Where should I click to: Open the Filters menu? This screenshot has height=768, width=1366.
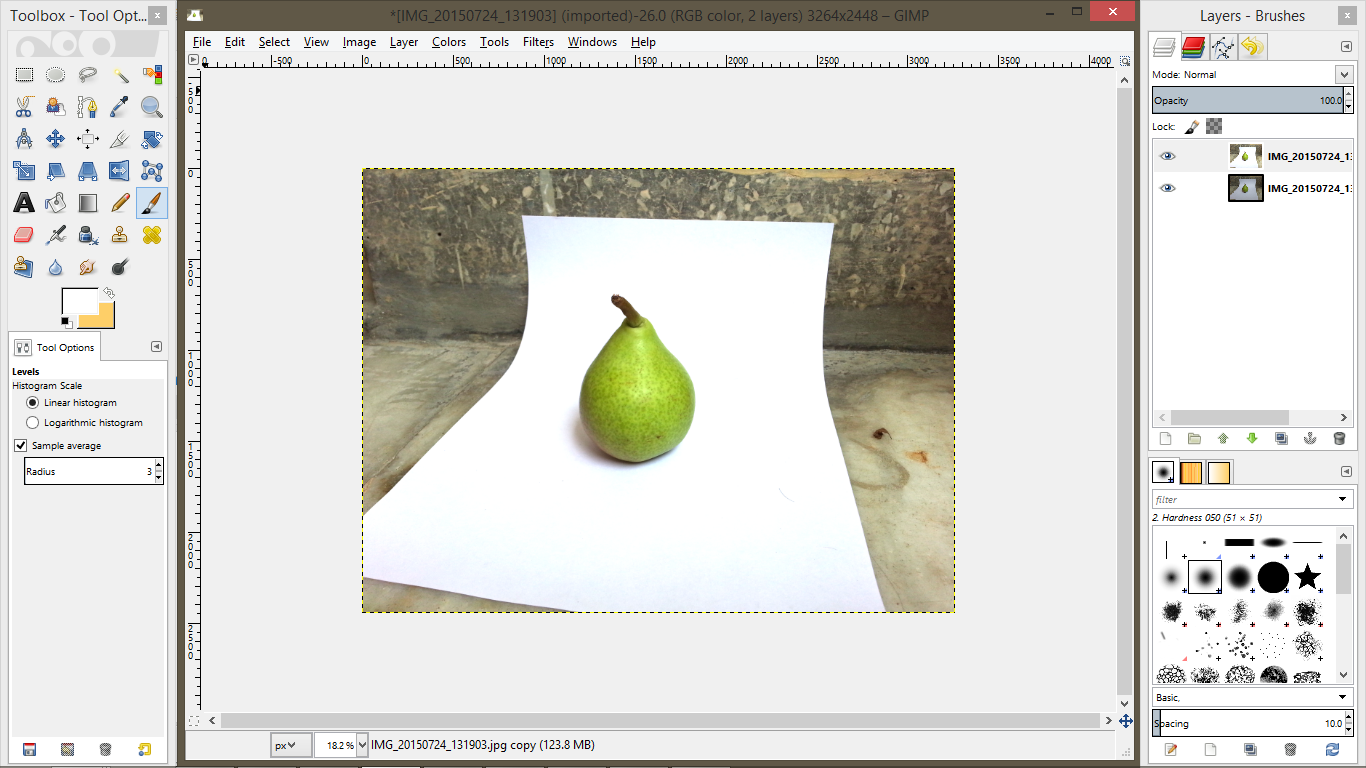(x=537, y=42)
